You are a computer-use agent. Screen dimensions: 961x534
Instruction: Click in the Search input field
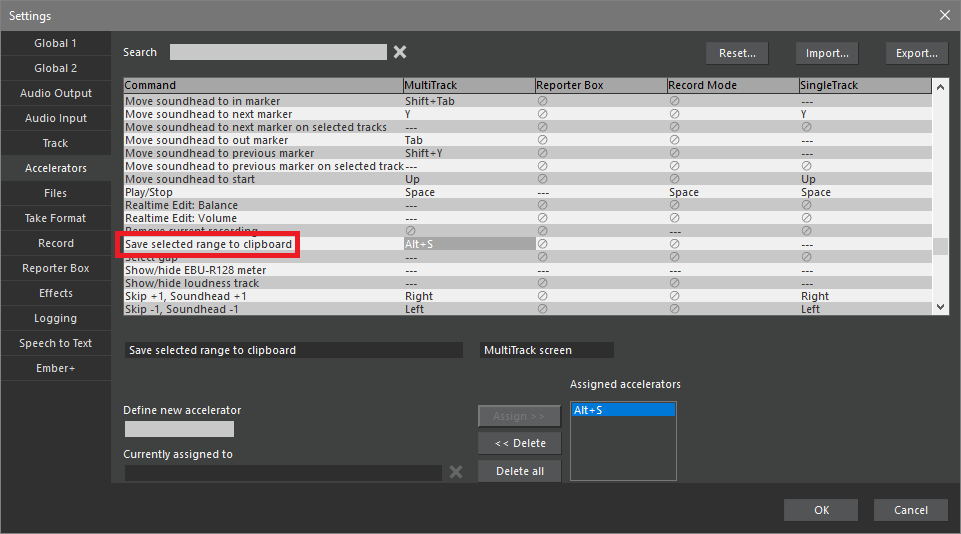(278, 52)
